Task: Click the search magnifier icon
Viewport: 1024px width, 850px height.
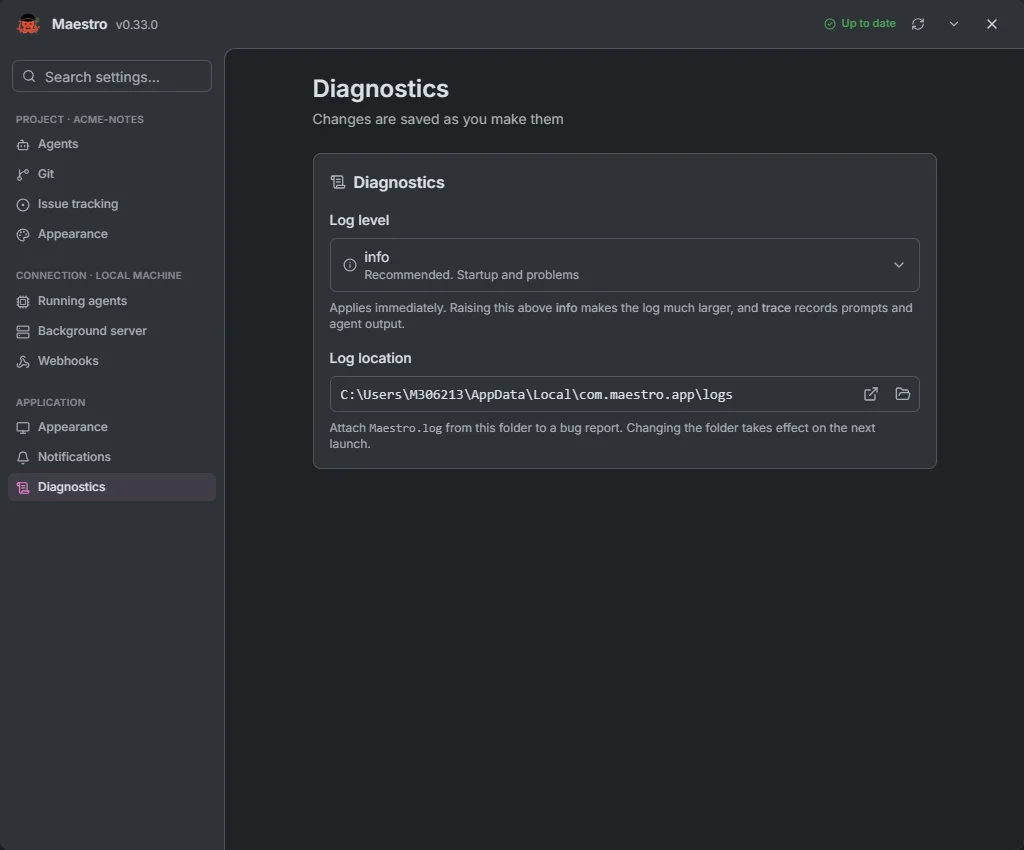Action: pyautogui.click(x=29, y=76)
